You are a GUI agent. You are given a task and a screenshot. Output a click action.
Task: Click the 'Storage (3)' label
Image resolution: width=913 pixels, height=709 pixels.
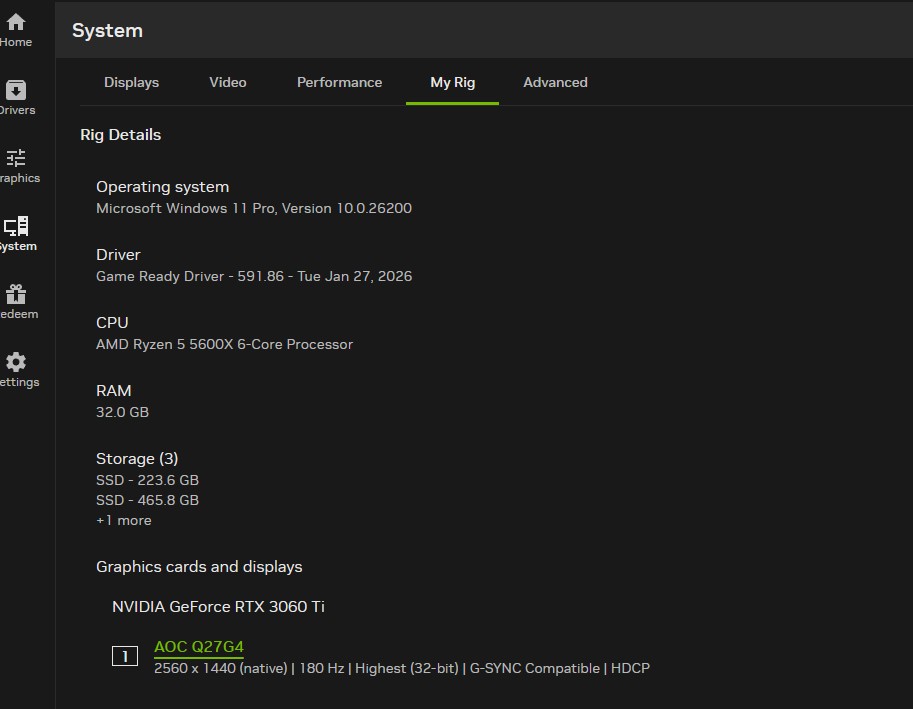pos(137,459)
